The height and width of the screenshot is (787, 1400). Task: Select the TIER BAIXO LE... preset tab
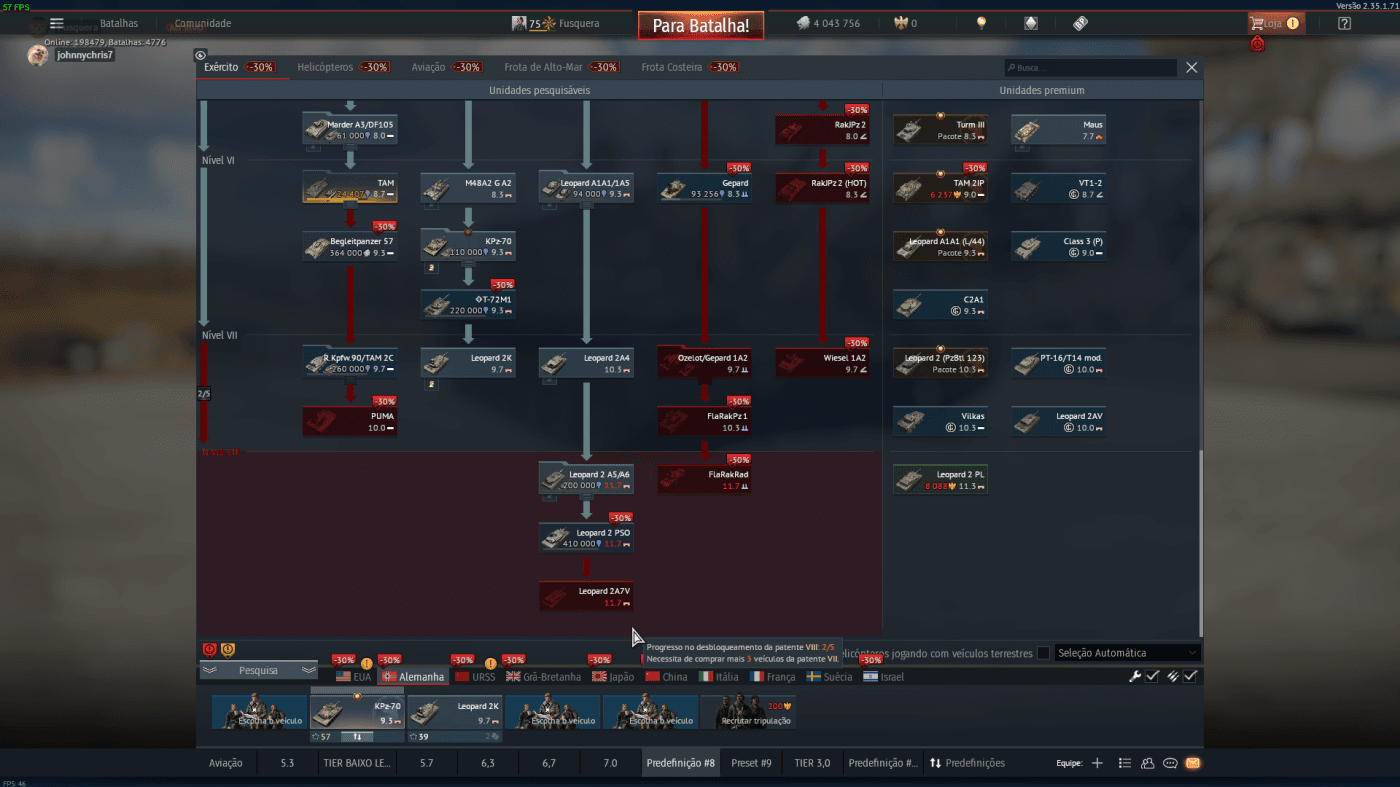click(x=356, y=763)
